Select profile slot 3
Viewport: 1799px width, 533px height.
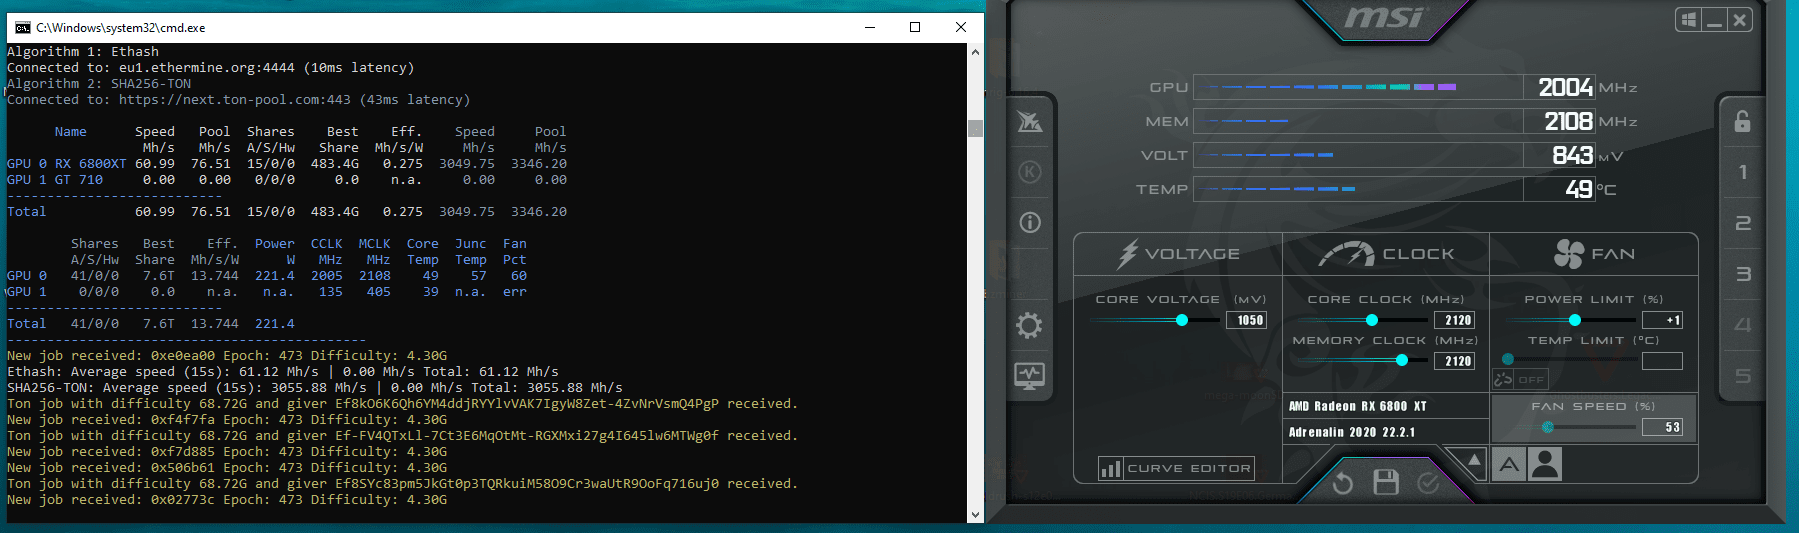click(1743, 274)
